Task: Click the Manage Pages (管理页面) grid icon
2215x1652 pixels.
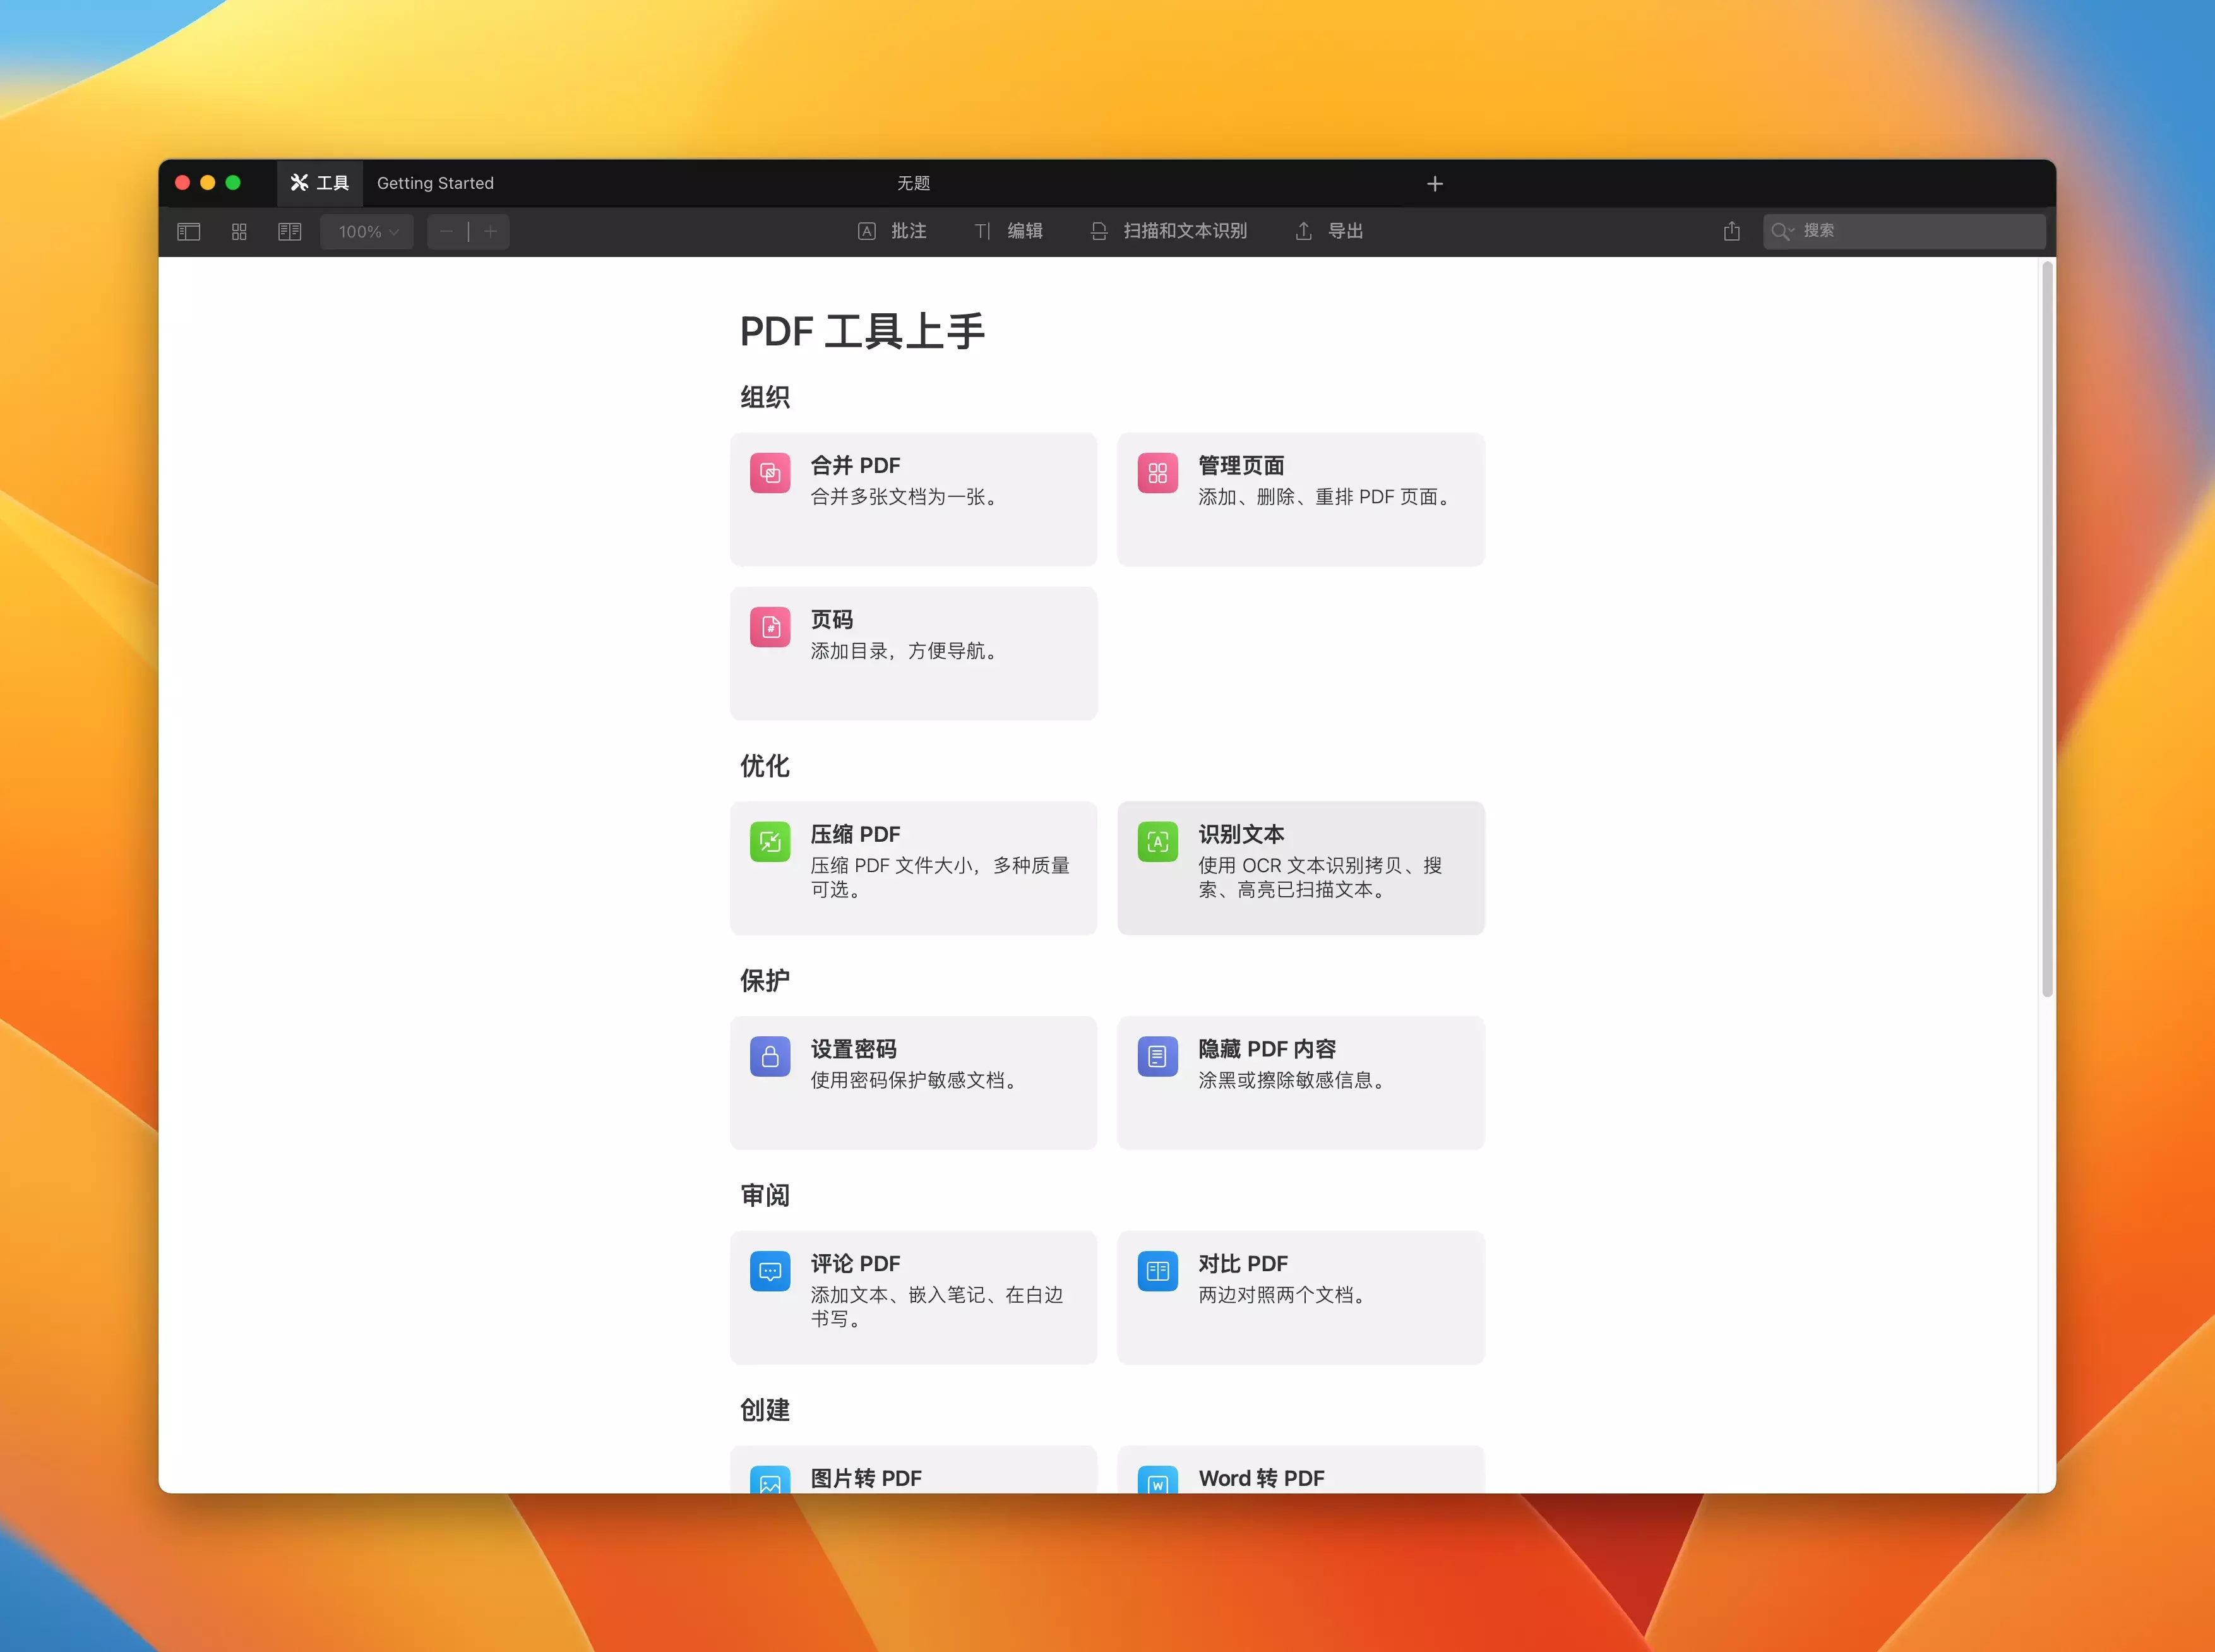Action: [x=1157, y=473]
